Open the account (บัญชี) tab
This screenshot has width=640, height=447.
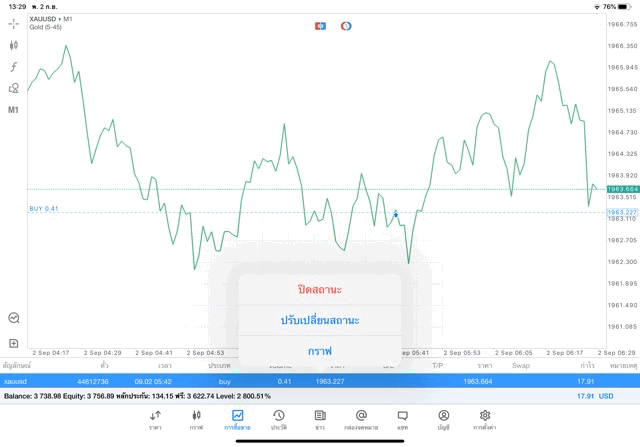point(444,419)
